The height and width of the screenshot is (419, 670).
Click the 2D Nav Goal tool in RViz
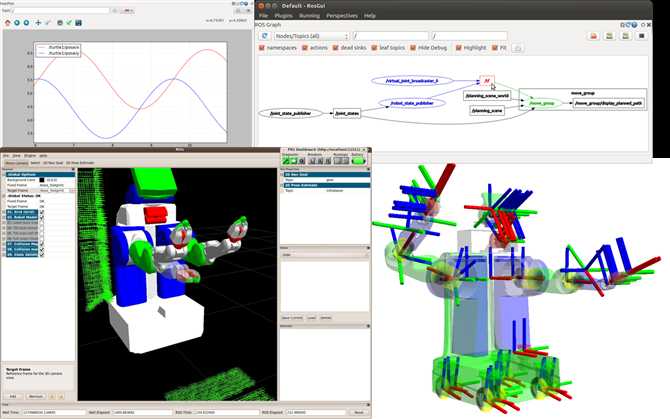[53, 163]
